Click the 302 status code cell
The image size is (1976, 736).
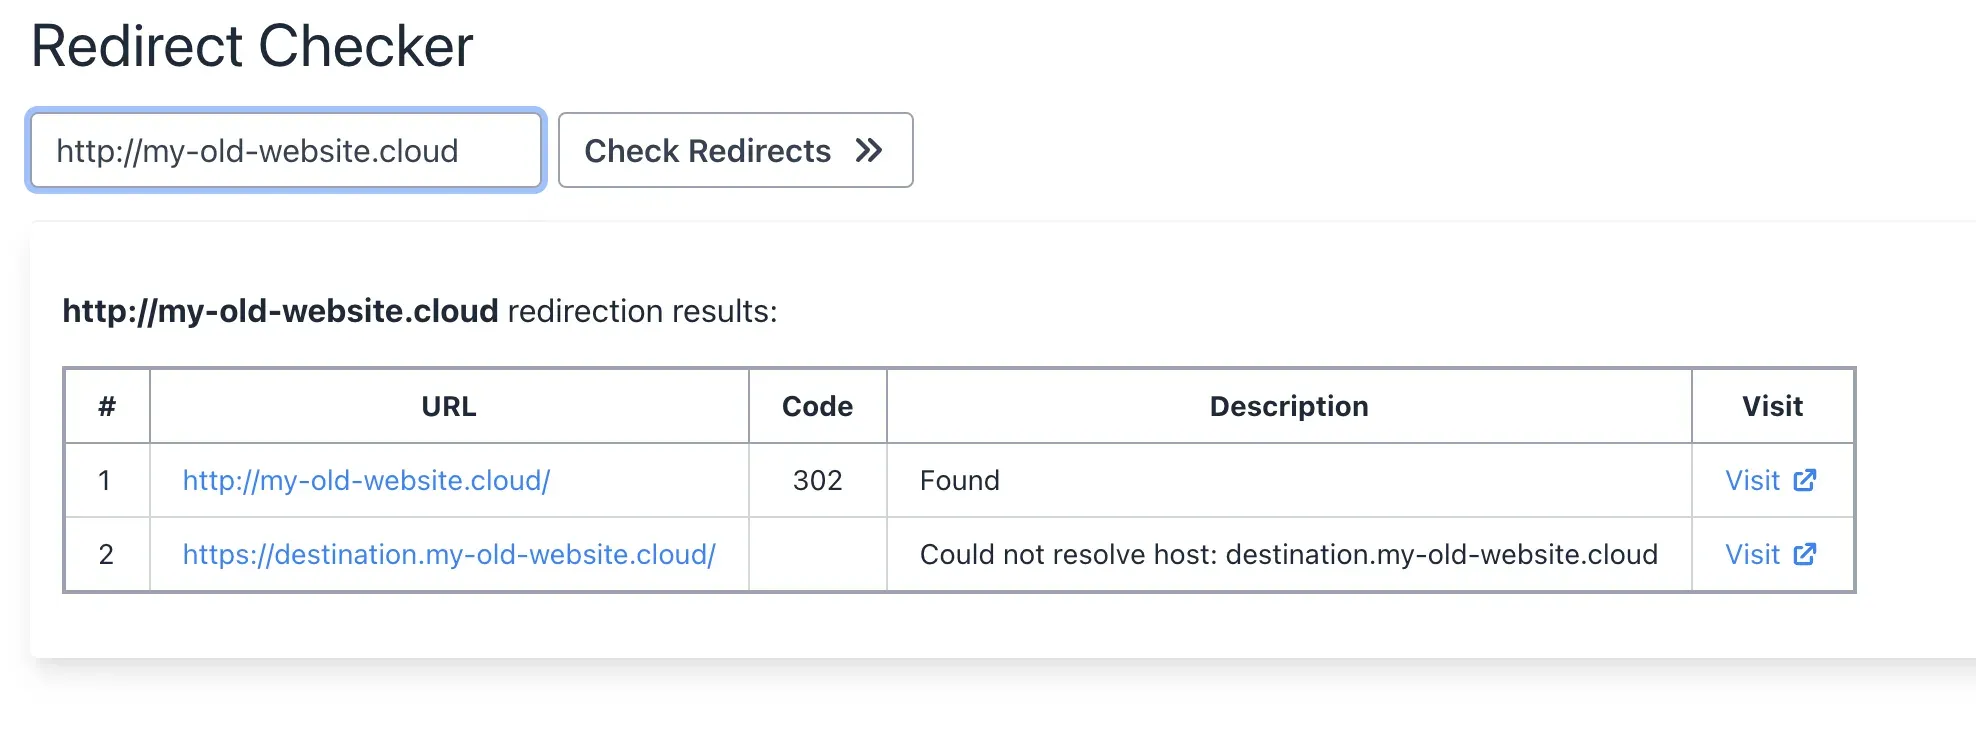(816, 481)
